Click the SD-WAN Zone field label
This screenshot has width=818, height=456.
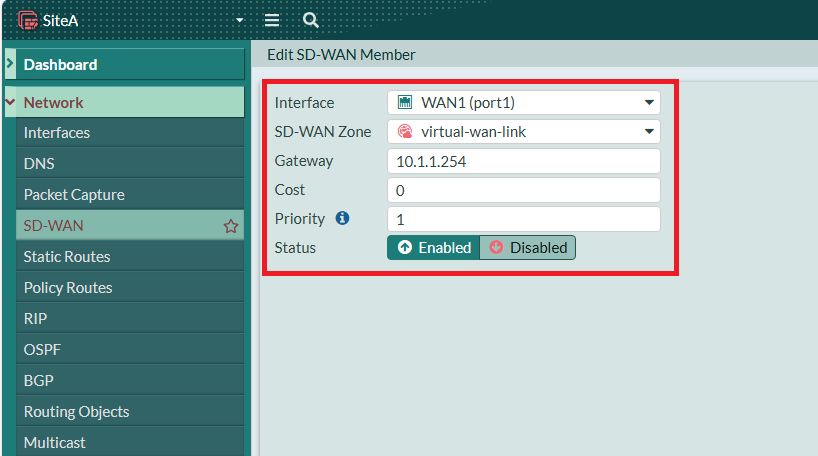[323, 132]
